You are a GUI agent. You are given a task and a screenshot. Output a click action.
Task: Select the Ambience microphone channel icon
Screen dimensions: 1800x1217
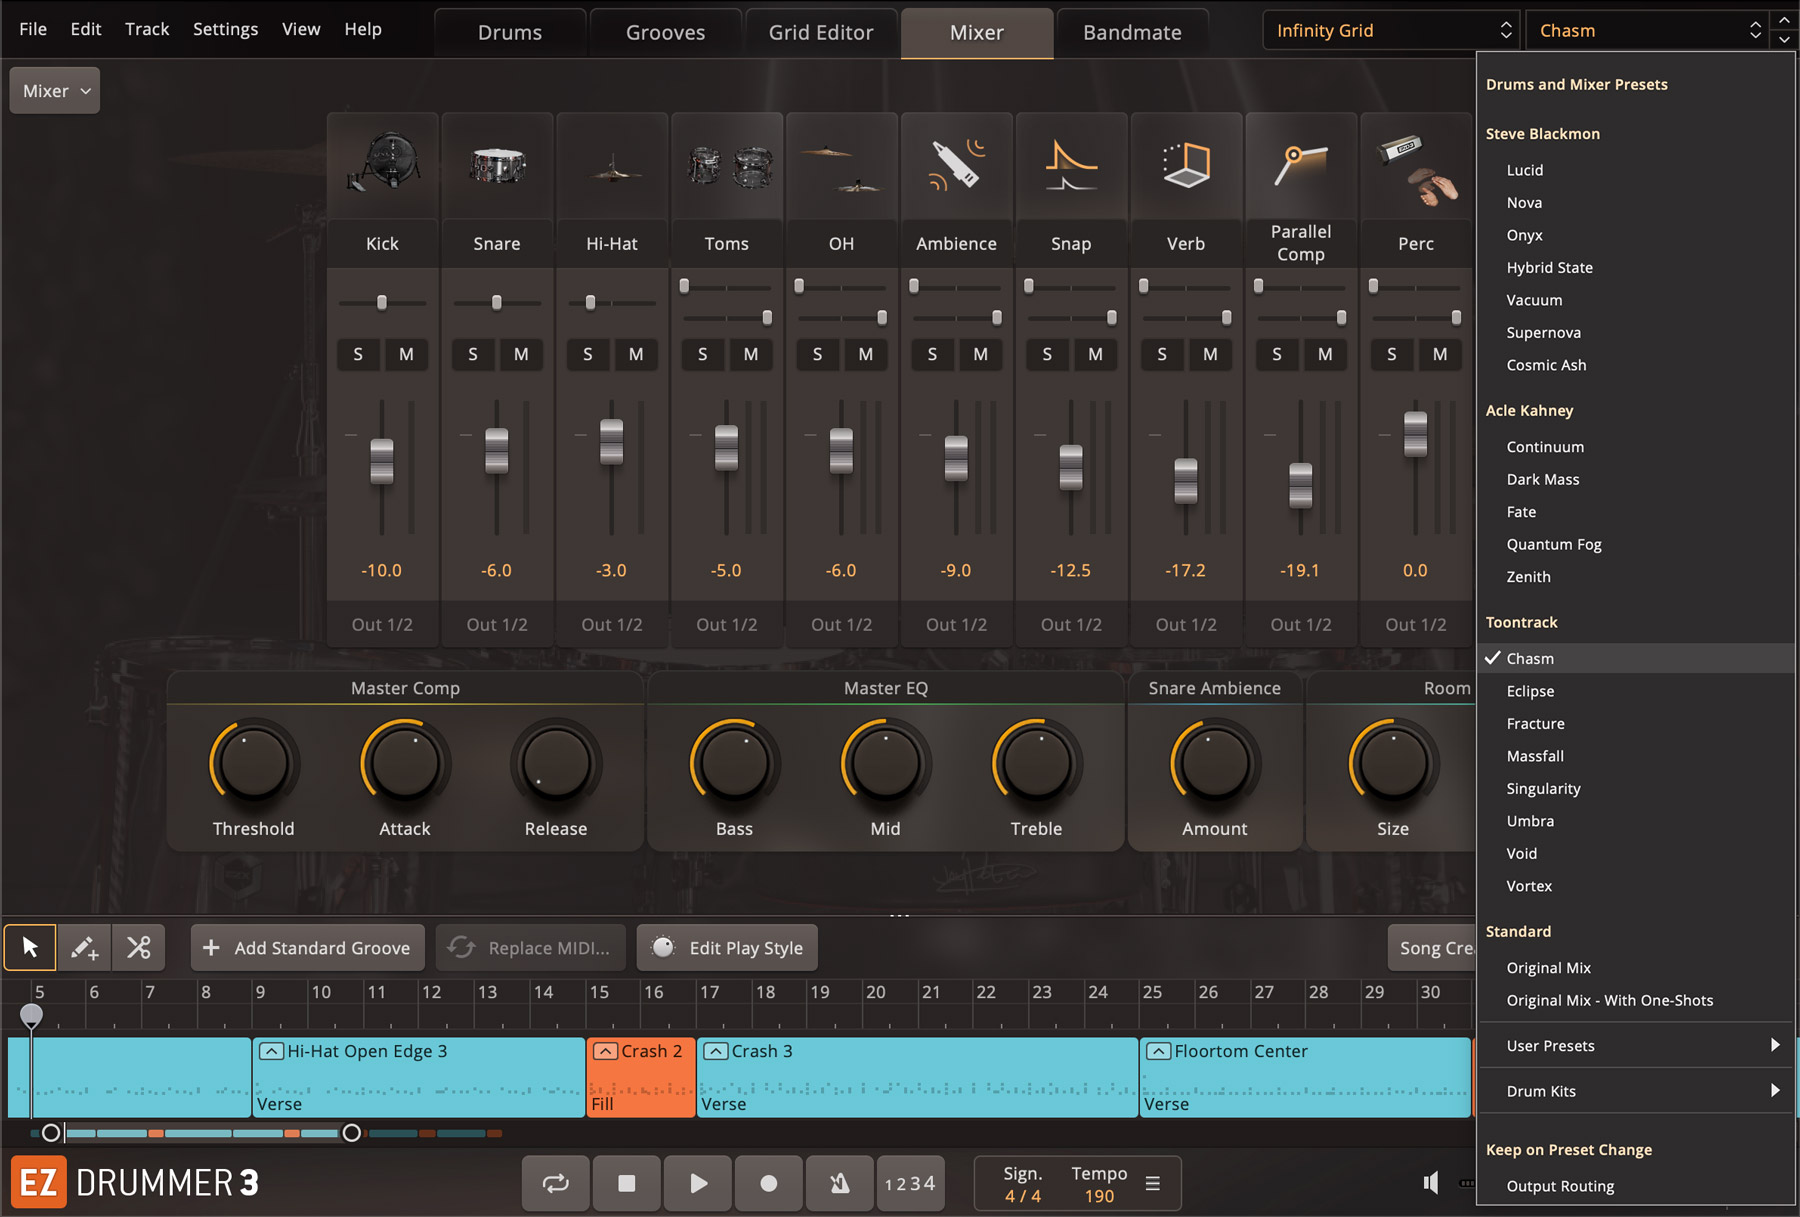956,164
